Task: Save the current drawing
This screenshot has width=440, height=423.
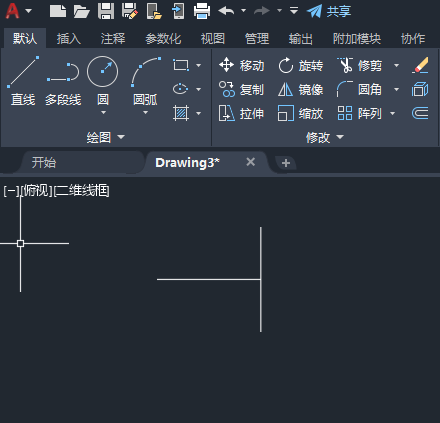Action: click(106, 11)
